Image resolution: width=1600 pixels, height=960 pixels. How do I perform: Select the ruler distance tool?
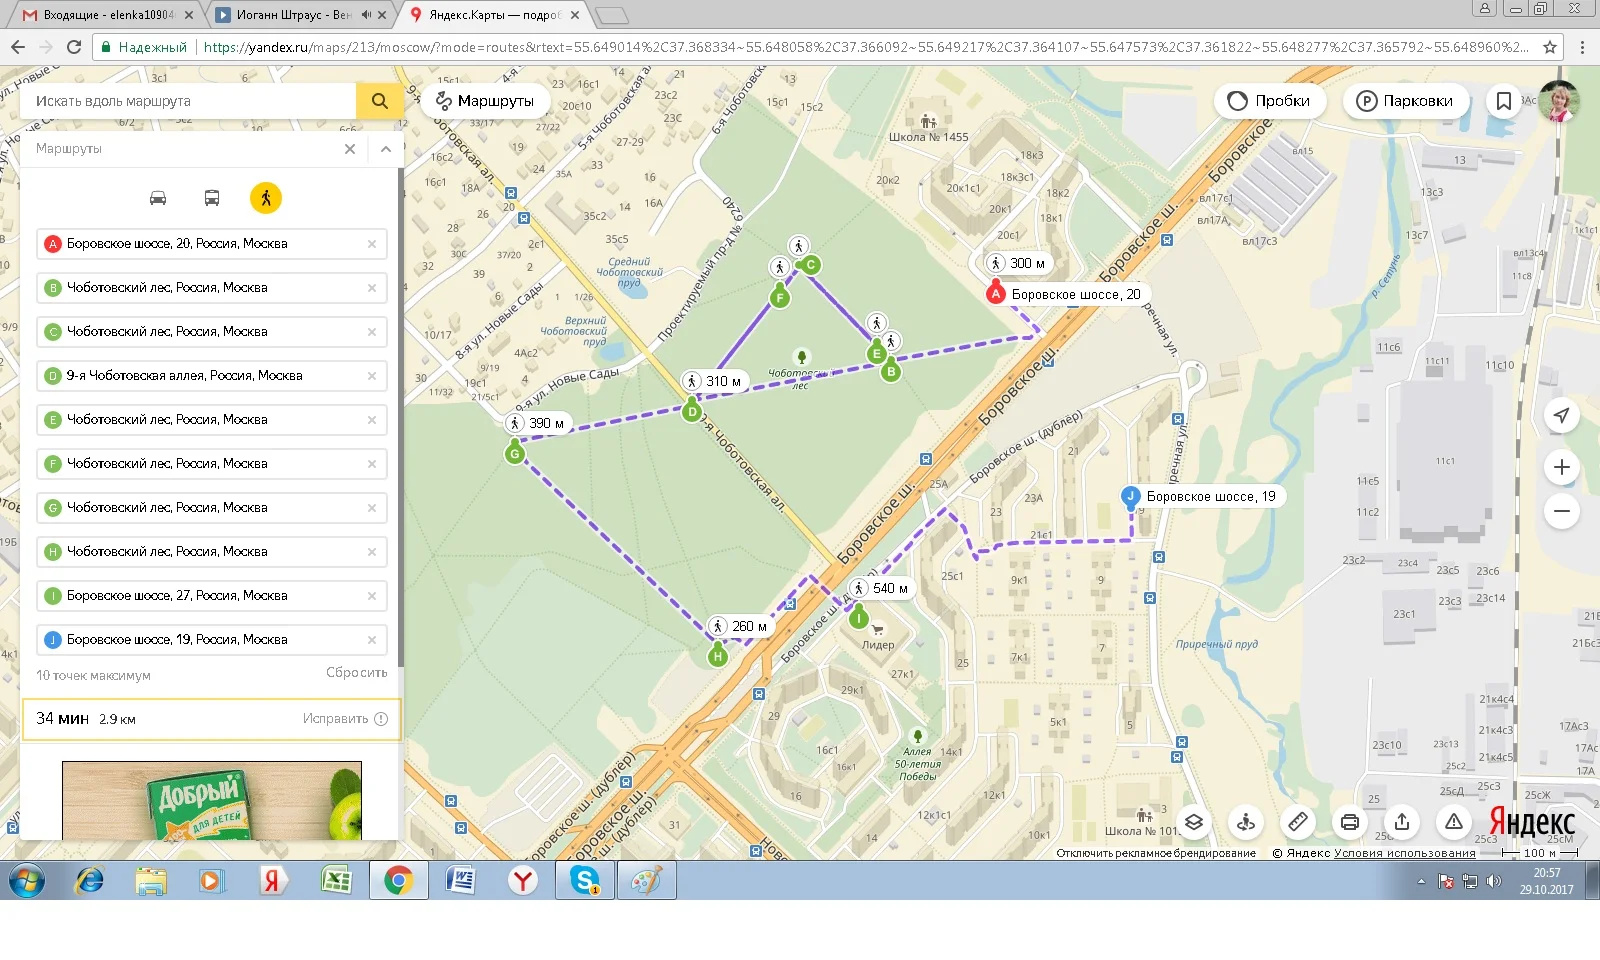click(1298, 822)
